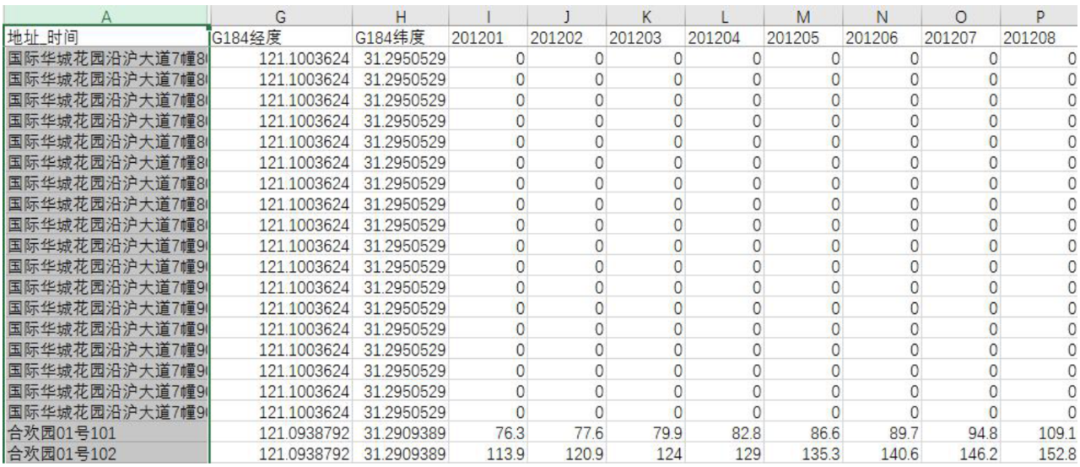1080x467 pixels.
Task: Select the 合欢园01号101 address cell
Action: tap(106, 433)
